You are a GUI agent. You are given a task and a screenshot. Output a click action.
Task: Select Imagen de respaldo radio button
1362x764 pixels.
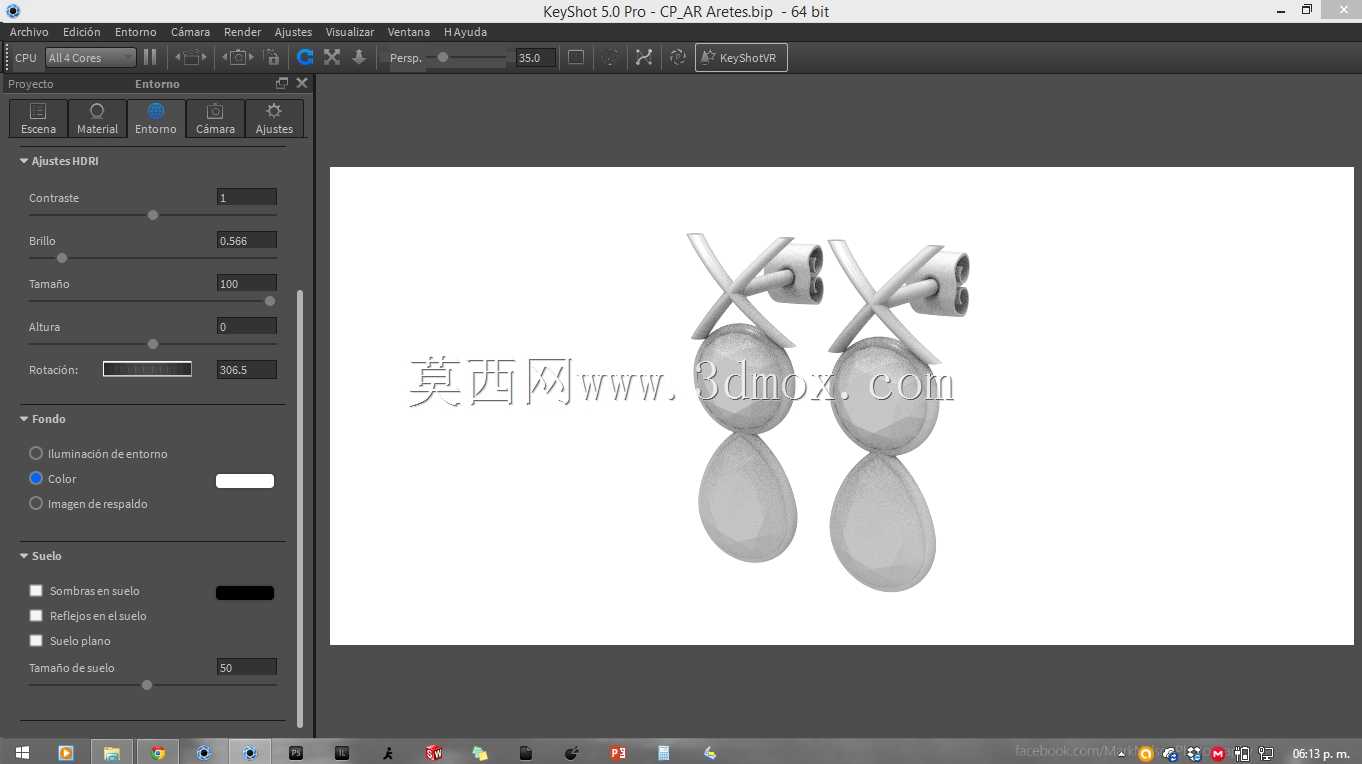36,503
